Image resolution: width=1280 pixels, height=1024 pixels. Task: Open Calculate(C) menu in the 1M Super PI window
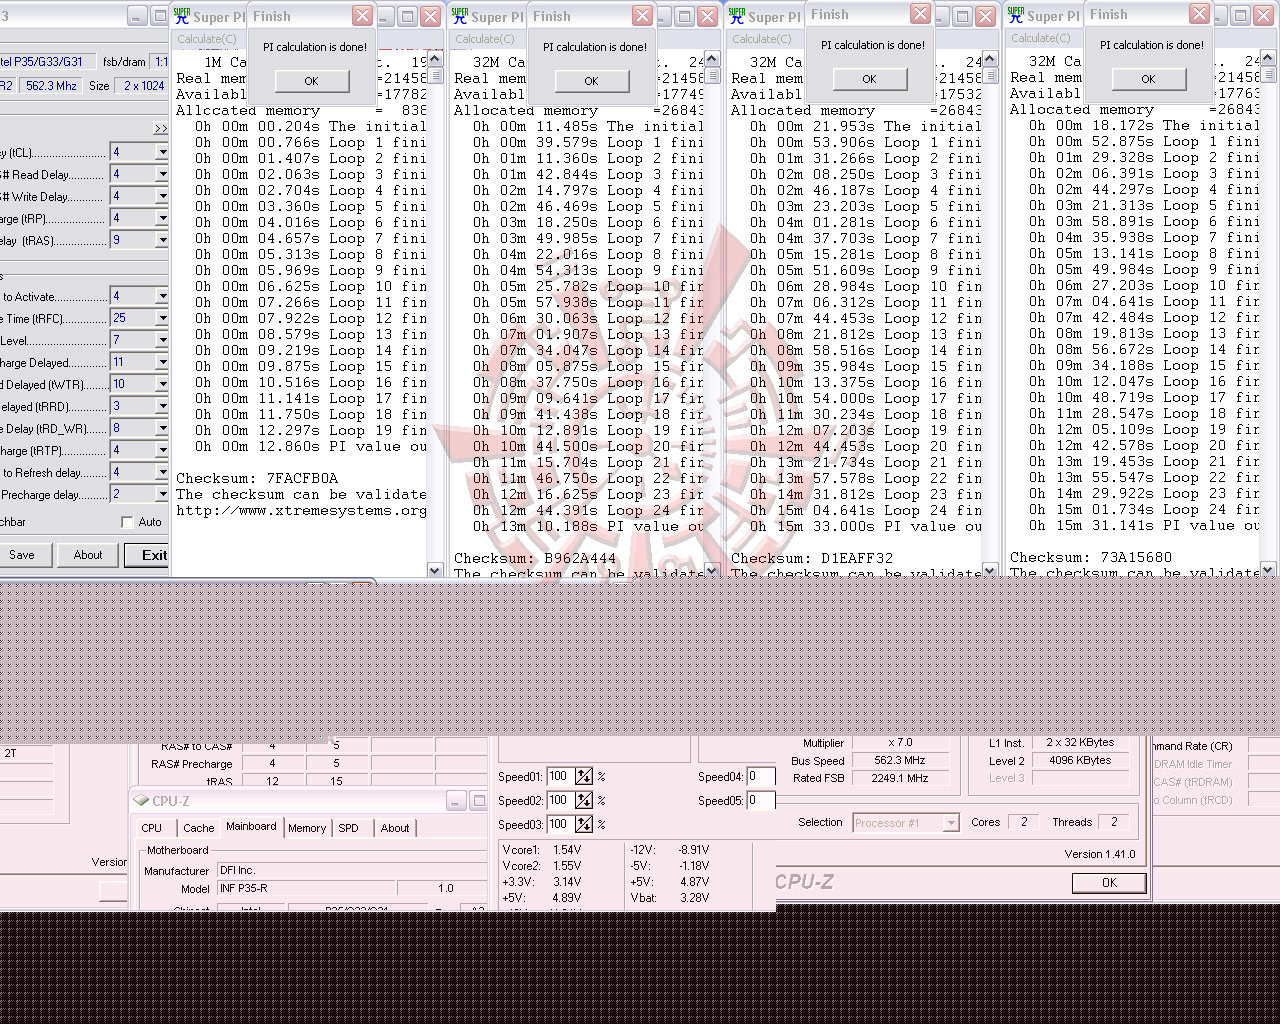click(207, 39)
